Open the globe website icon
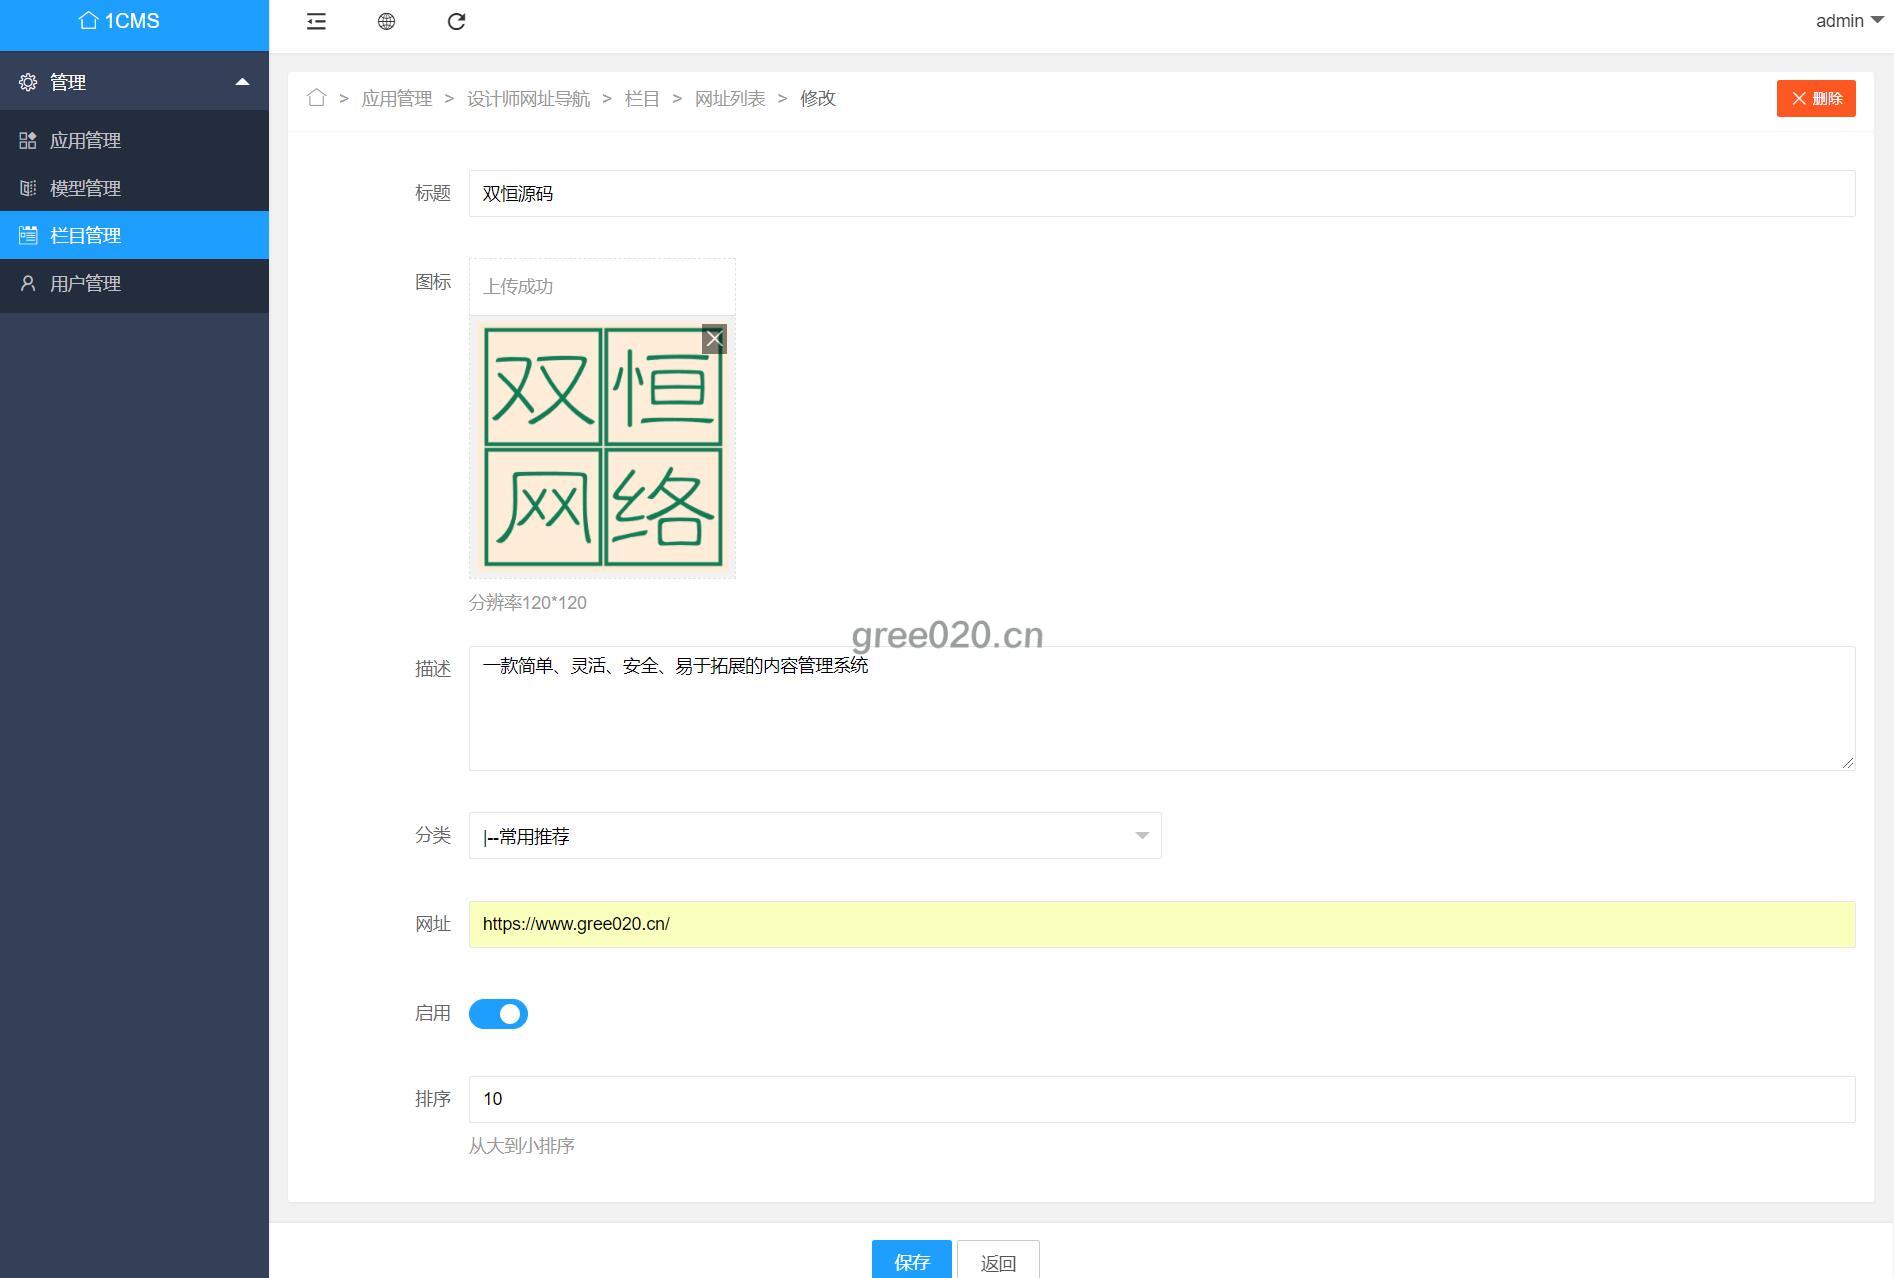Image resolution: width=1894 pixels, height=1278 pixels. coord(386,21)
